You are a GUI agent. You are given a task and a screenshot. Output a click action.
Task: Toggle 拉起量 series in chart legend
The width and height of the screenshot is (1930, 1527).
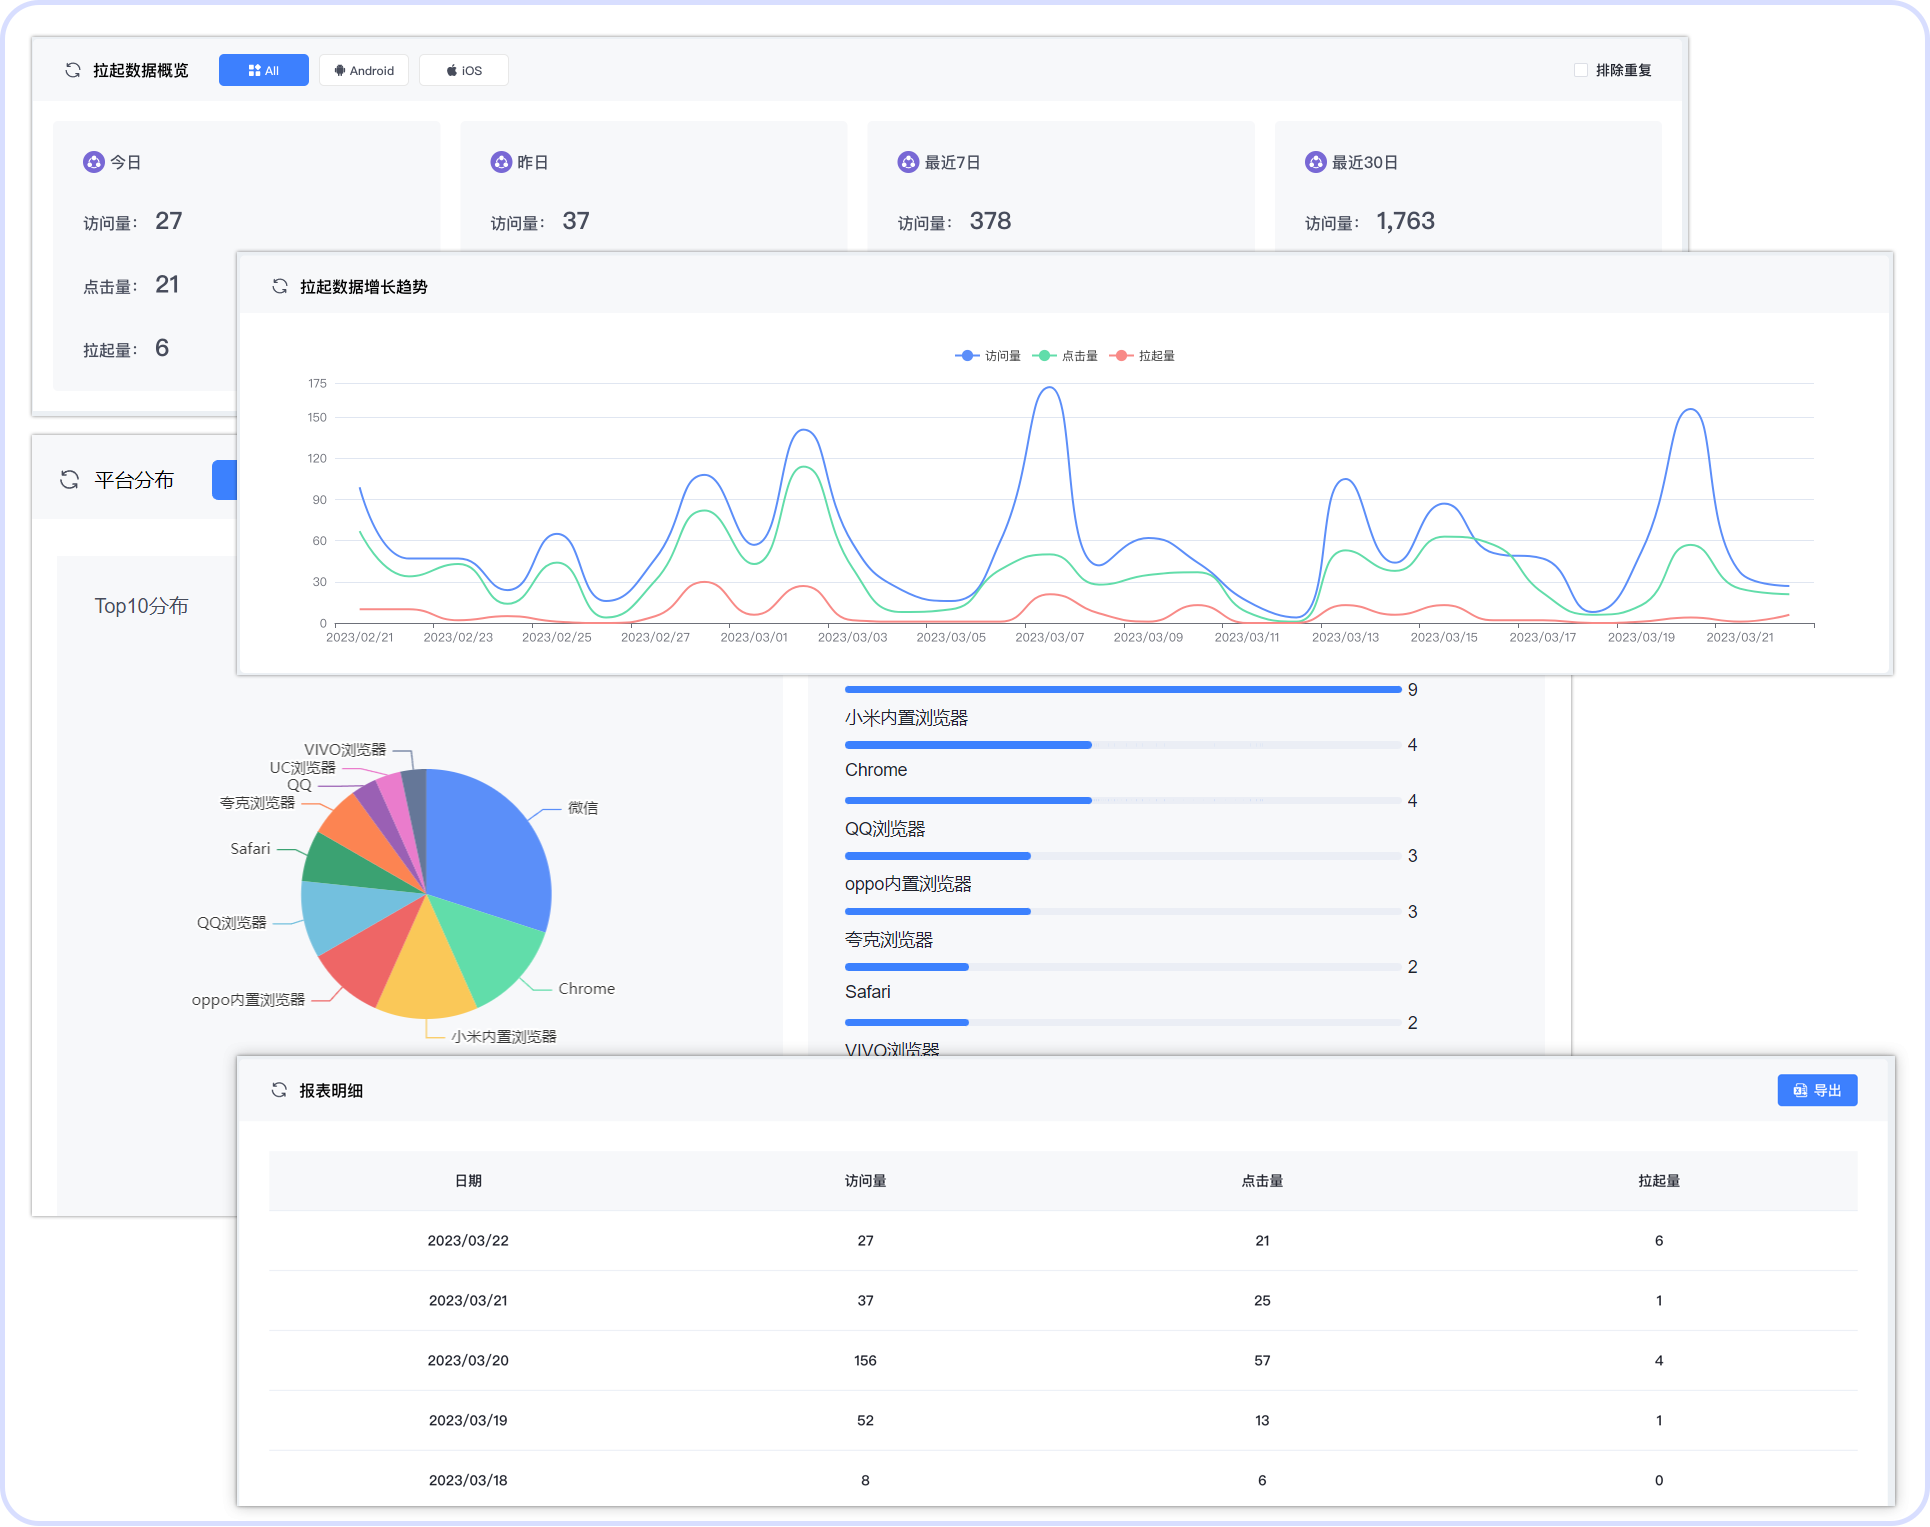pos(1143,356)
